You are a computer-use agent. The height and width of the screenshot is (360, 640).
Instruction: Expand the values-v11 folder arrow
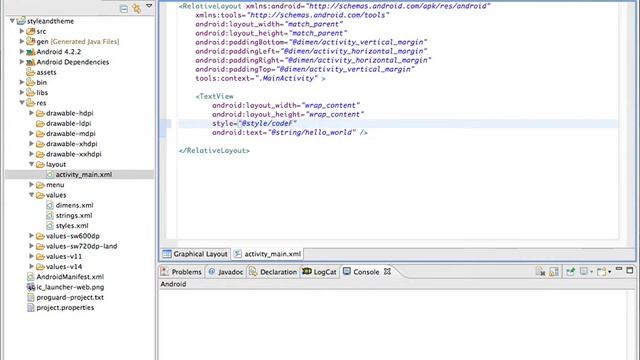(x=31, y=256)
